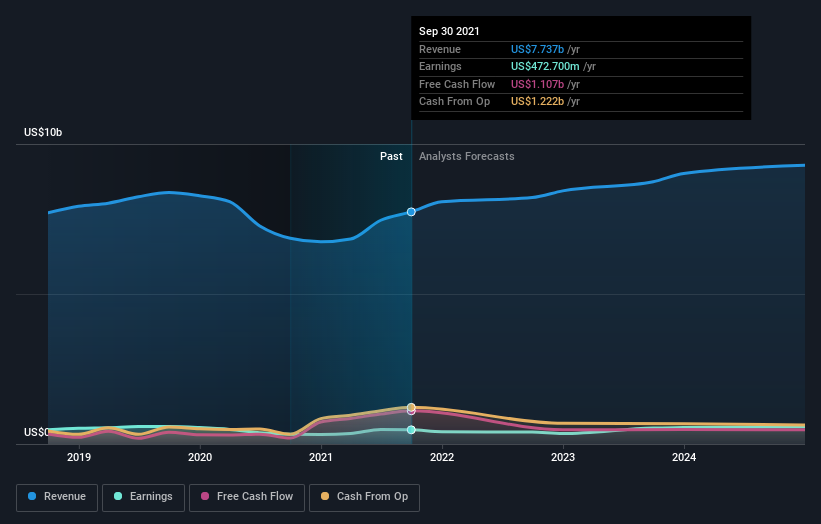Select the 2020 x-axis label

200,457
